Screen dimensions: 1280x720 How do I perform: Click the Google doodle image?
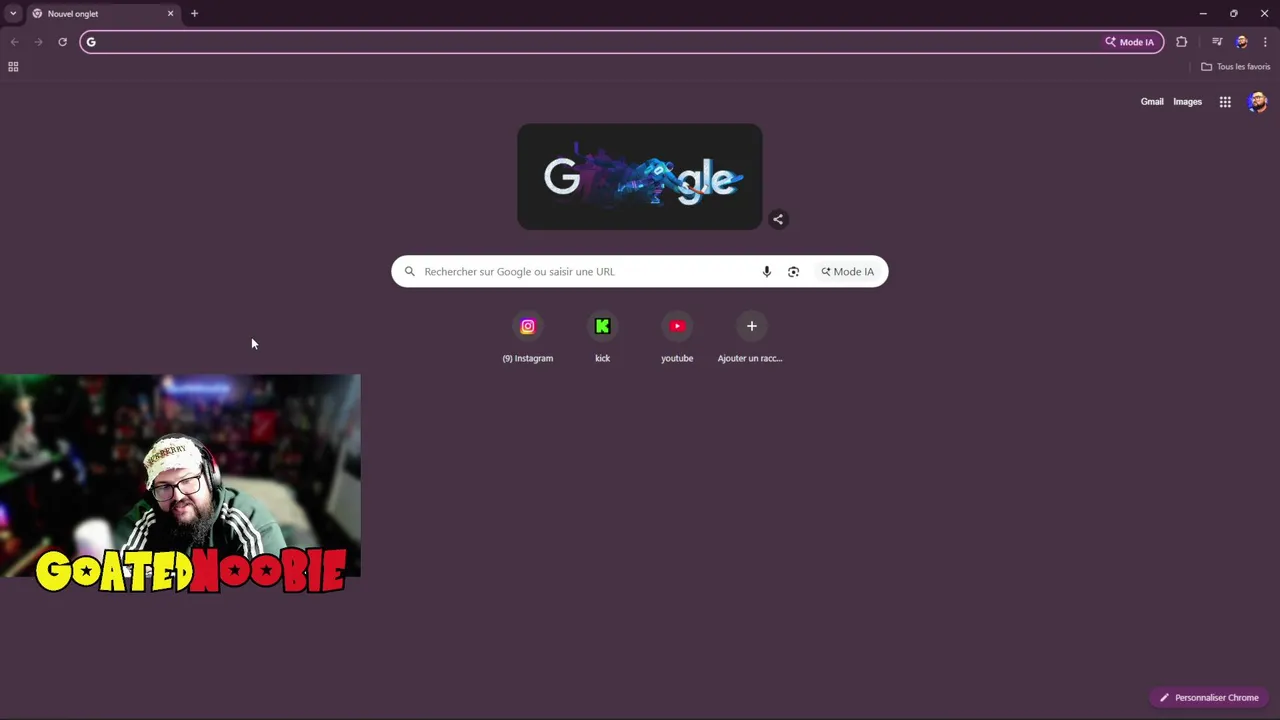[640, 177]
